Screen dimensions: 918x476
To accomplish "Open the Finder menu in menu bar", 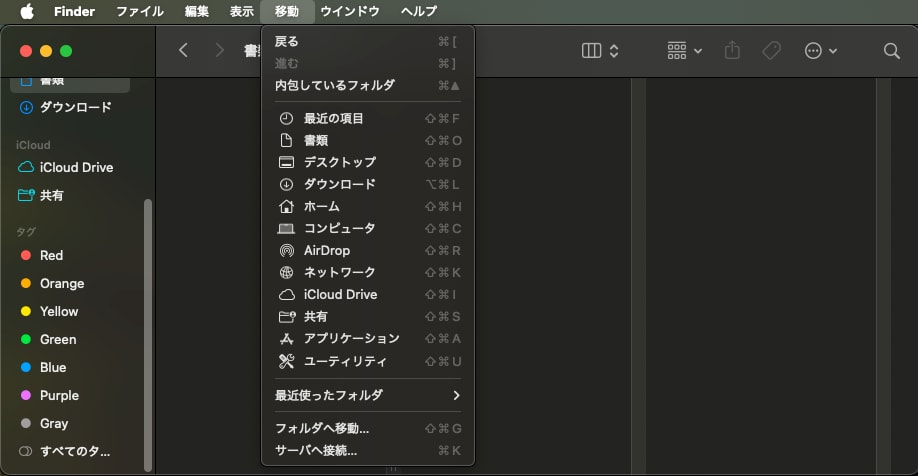I will coord(74,11).
